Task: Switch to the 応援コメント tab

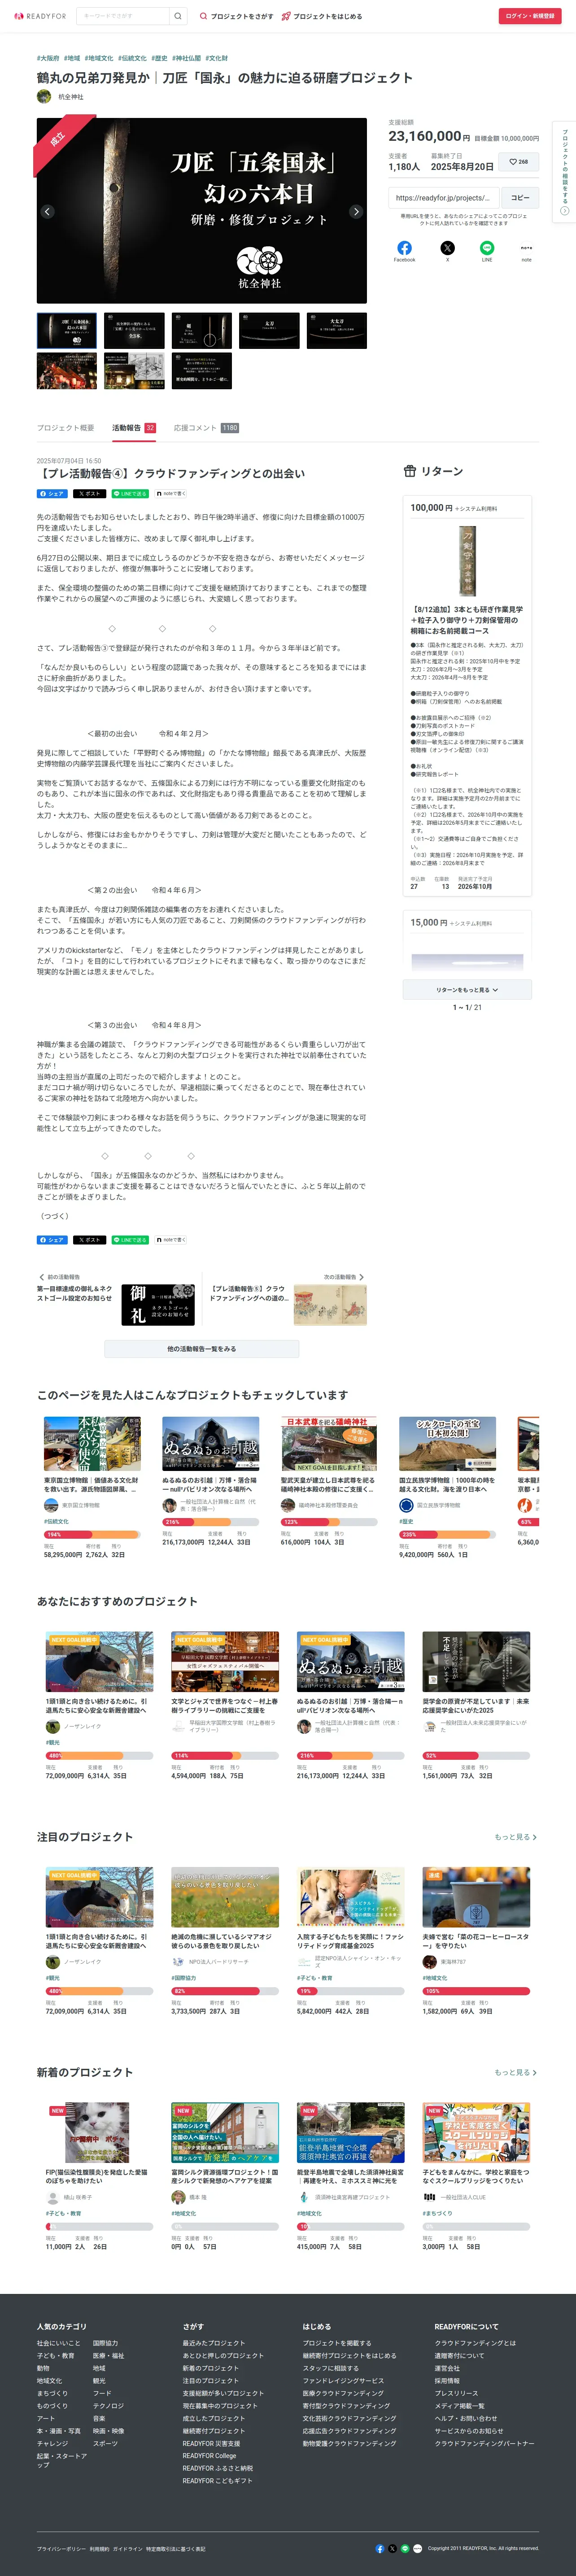Action: tap(206, 428)
